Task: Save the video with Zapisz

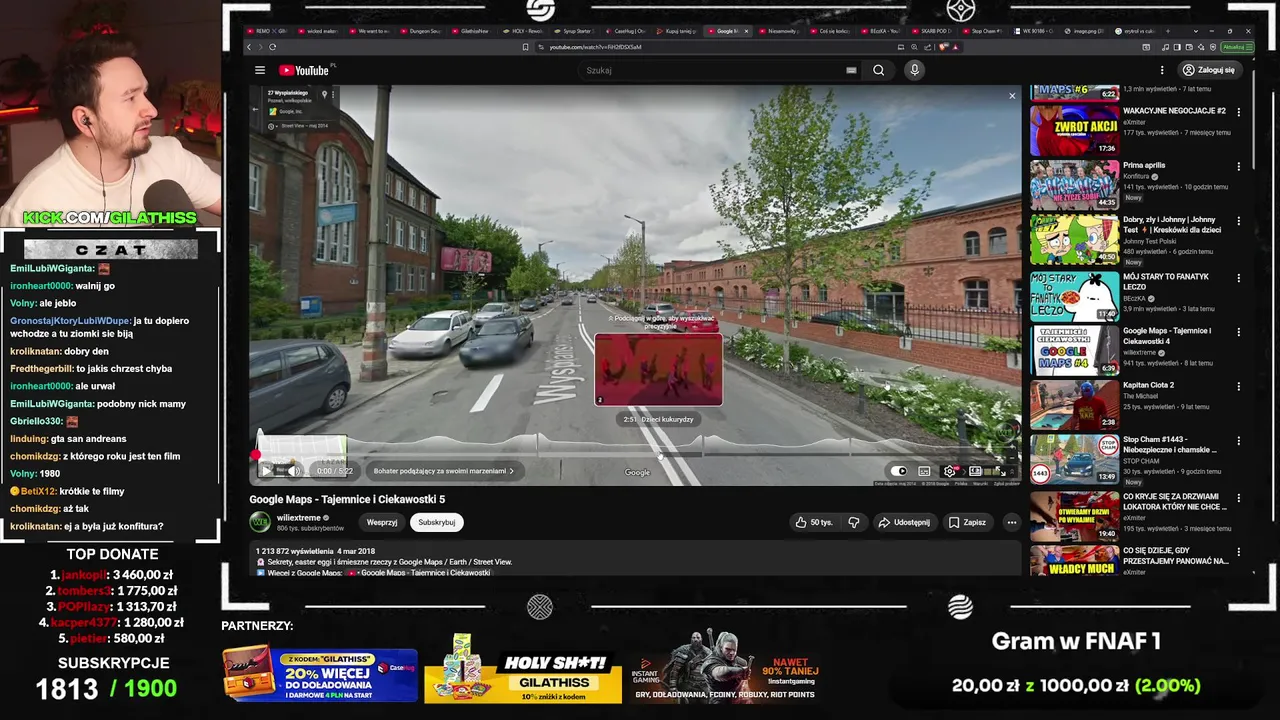Action: (x=967, y=522)
